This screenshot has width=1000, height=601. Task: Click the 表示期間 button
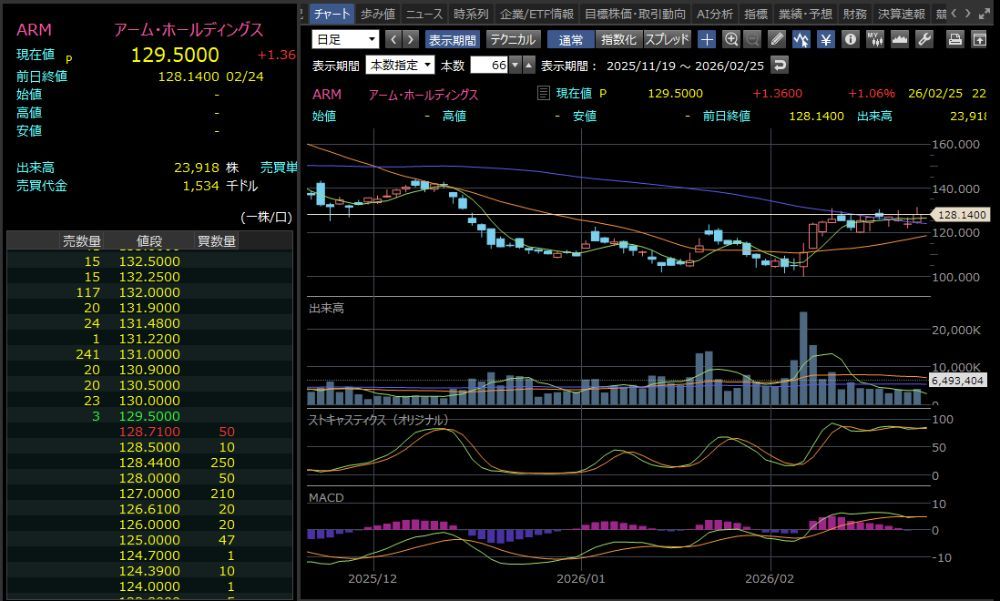452,40
